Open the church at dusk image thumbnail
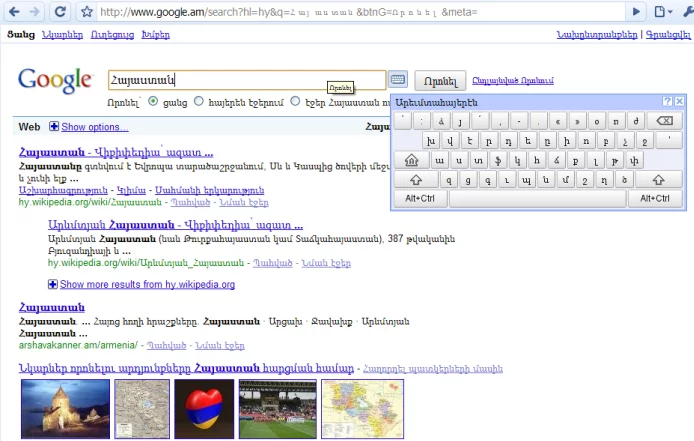This screenshot has width=694, height=441. 66,409
